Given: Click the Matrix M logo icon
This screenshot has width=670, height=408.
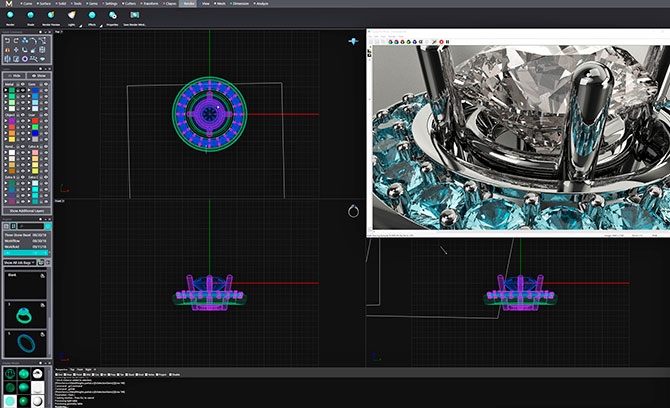Looking at the screenshot, I should (x=7, y=4).
